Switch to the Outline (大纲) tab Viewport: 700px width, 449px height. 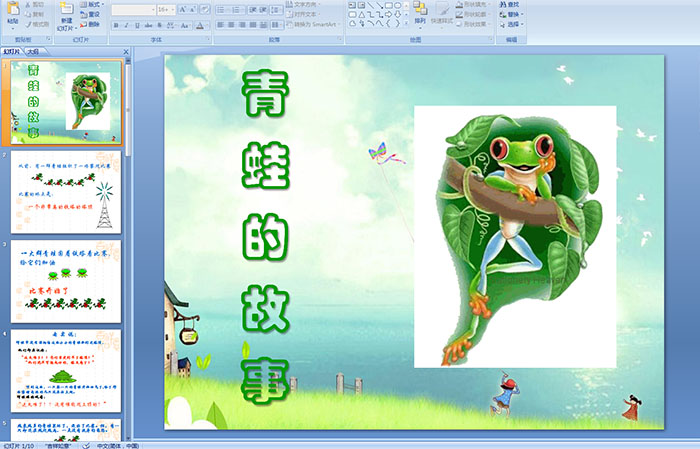coord(34,51)
